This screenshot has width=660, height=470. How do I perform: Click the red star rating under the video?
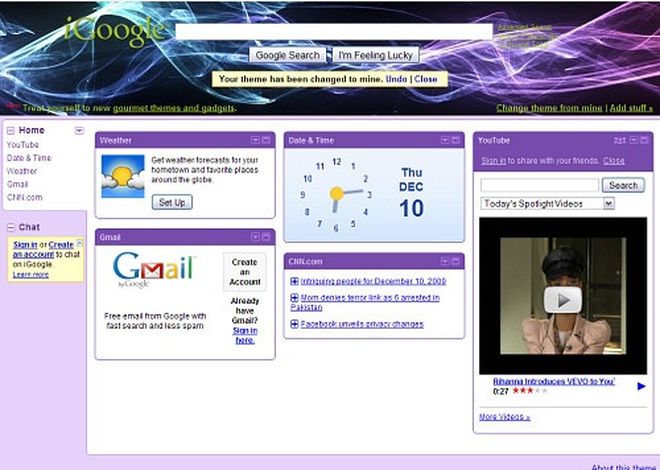(x=530, y=390)
